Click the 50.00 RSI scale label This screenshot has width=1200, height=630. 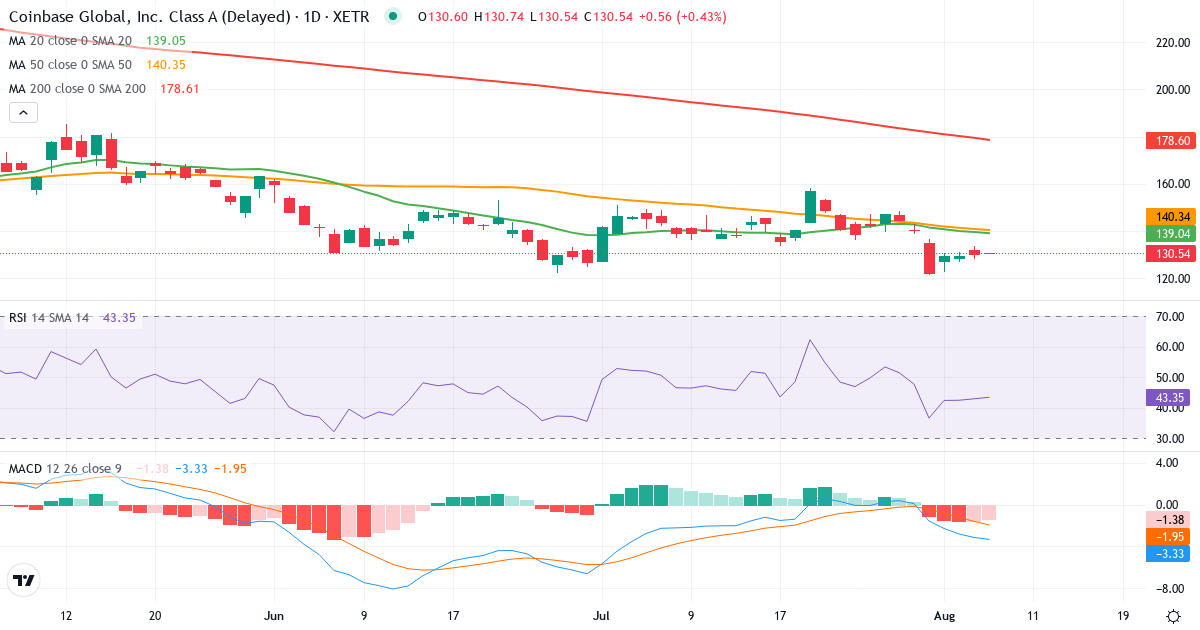click(x=1172, y=378)
